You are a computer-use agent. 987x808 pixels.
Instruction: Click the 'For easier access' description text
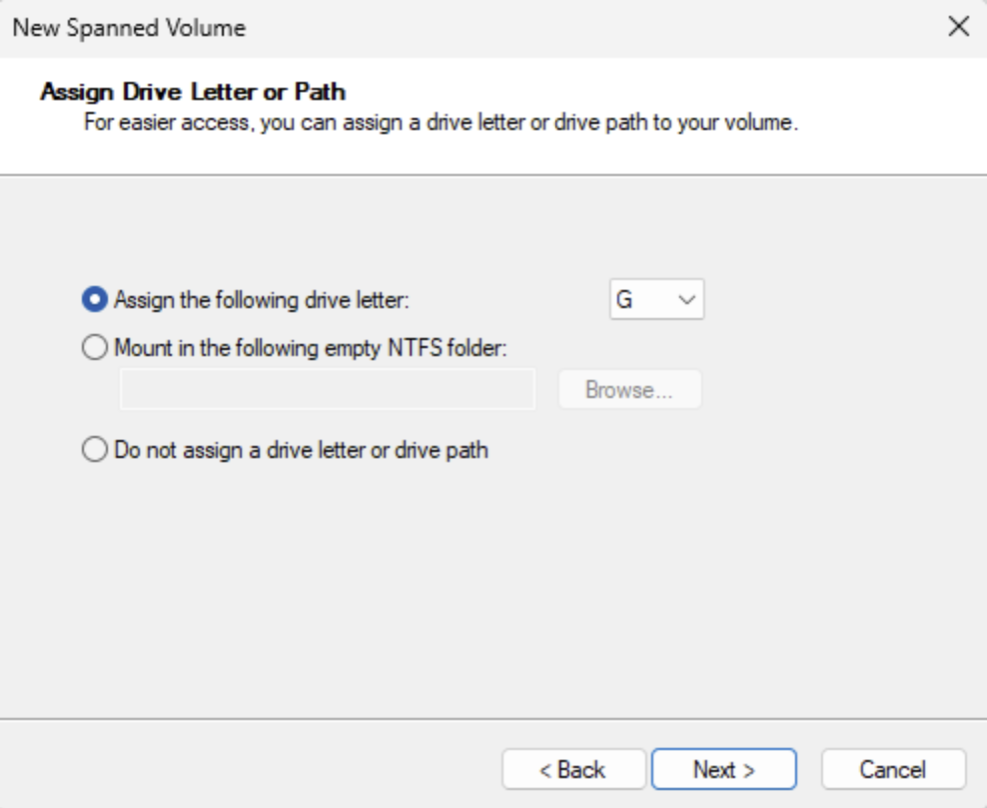[440, 125]
